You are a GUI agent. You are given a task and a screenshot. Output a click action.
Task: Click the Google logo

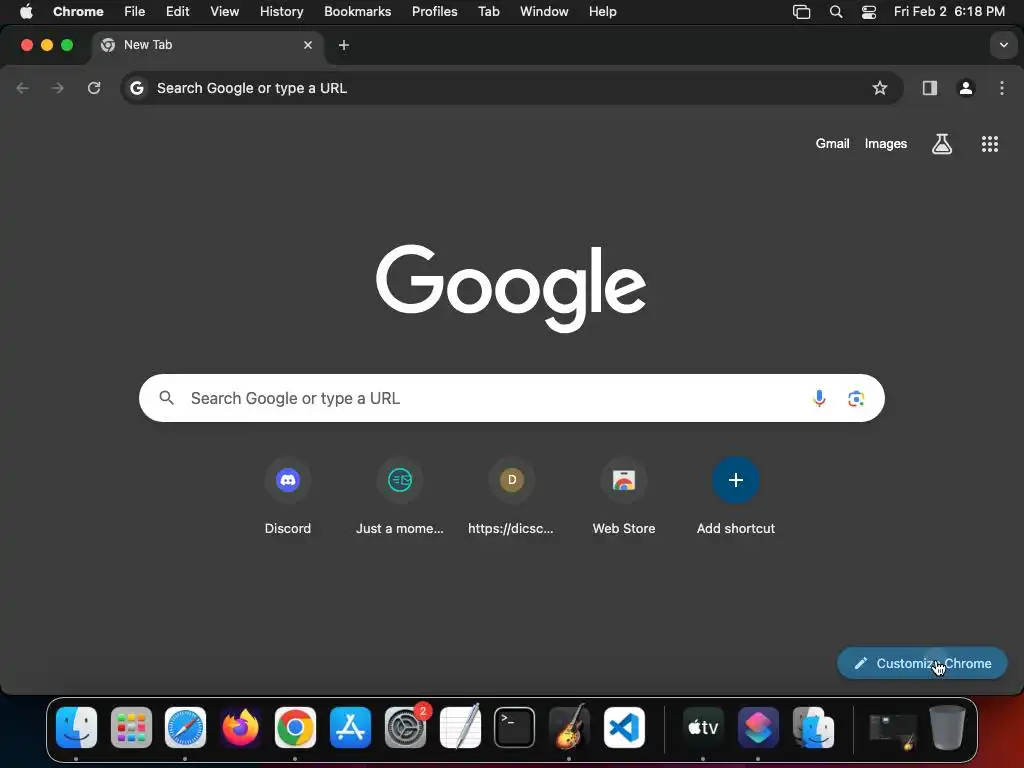(511, 287)
